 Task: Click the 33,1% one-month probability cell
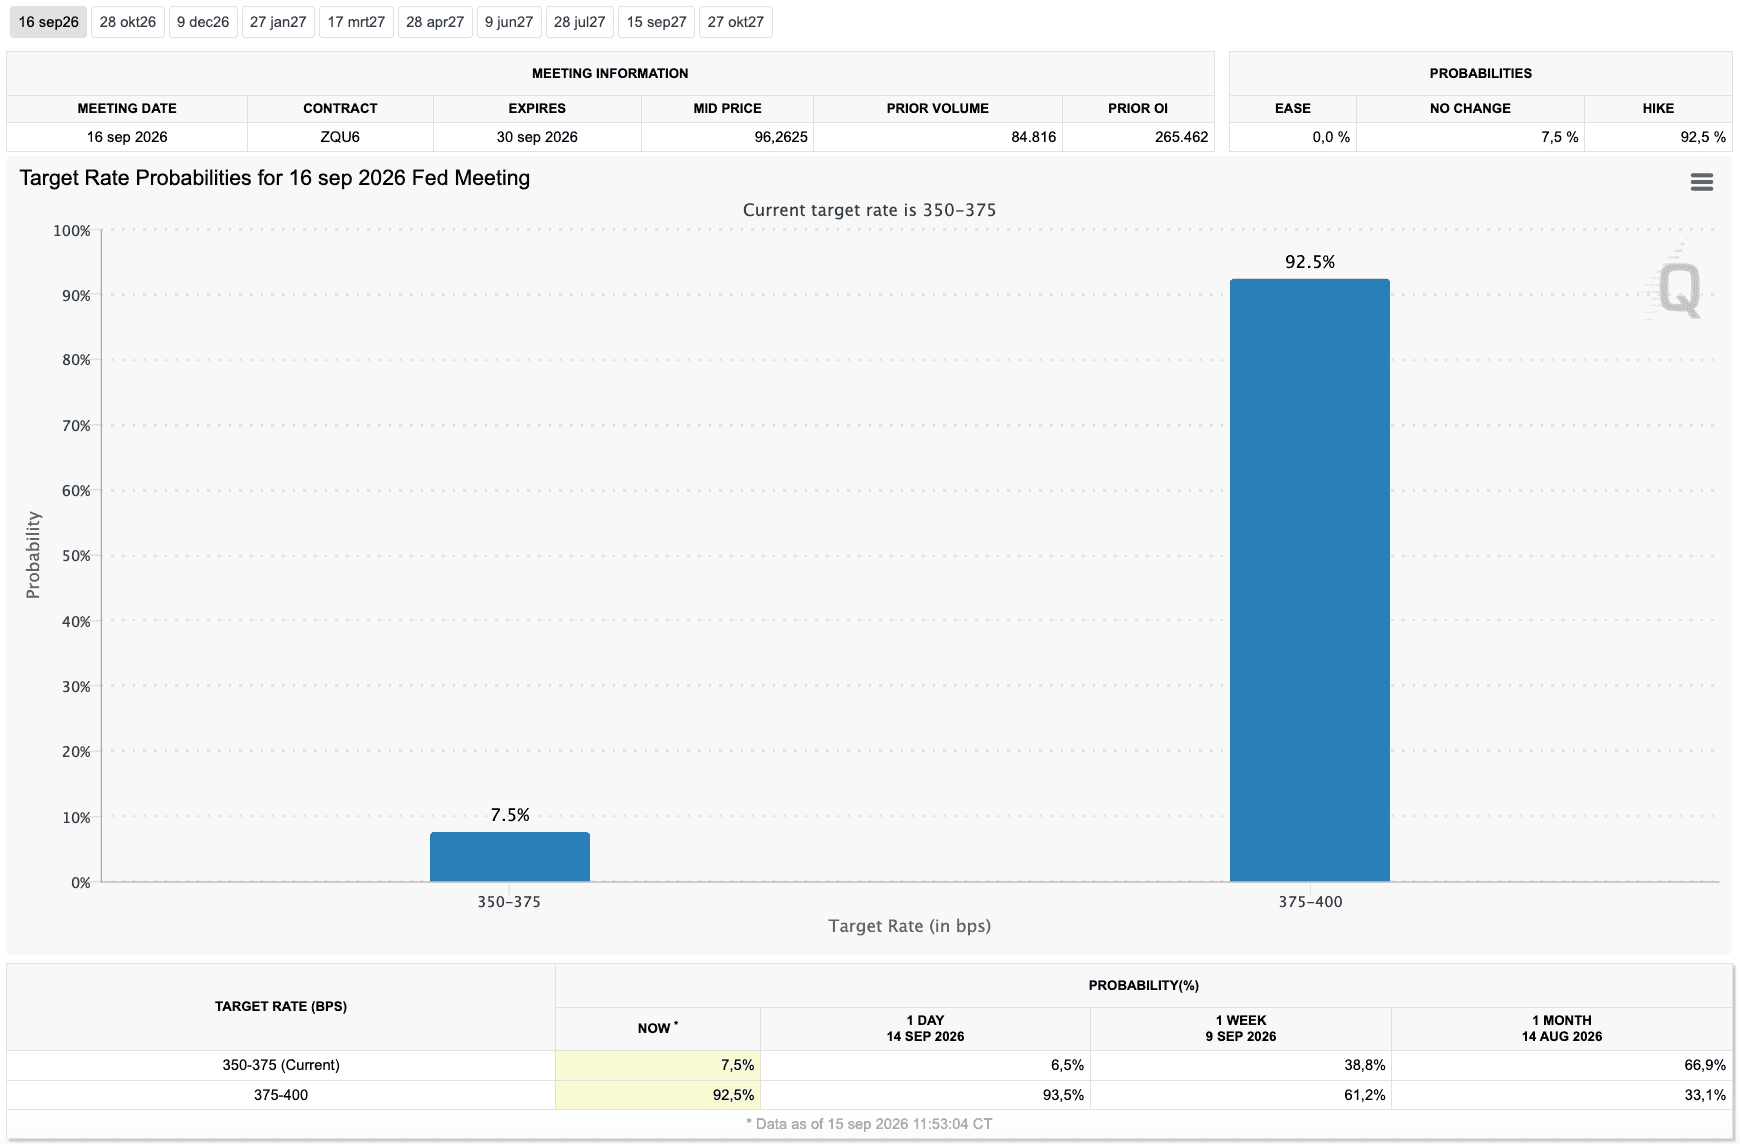(1562, 1095)
